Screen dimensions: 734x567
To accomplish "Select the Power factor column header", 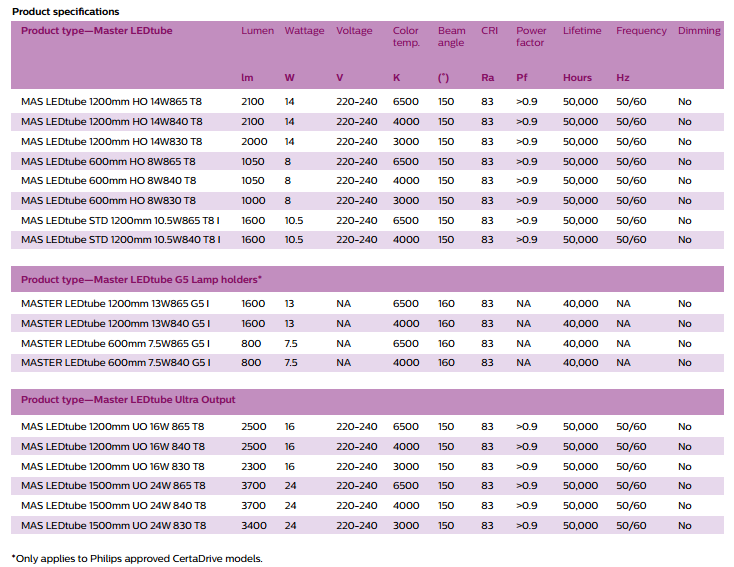I will coord(531,37).
